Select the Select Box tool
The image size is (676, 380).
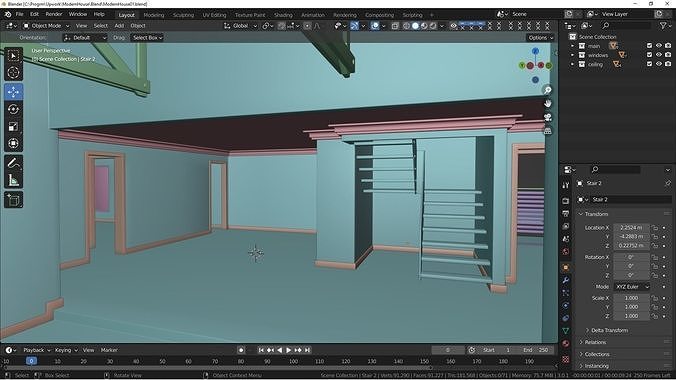pyautogui.click(x=13, y=56)
